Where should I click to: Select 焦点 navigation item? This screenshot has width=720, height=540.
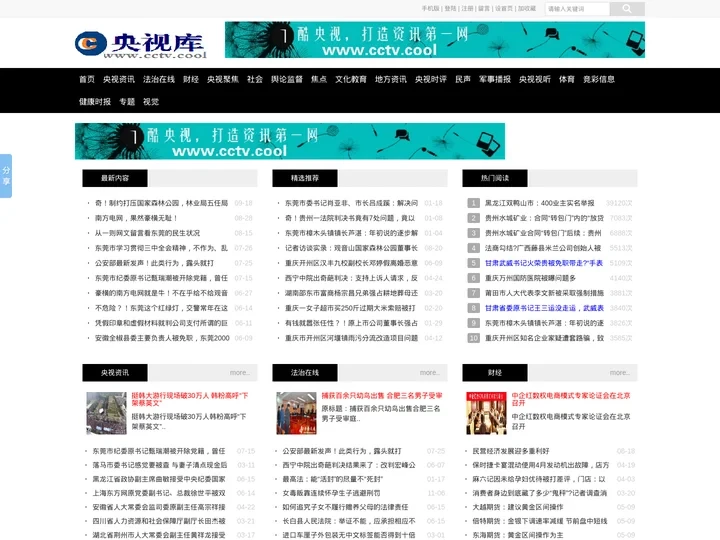pos(319,79)
